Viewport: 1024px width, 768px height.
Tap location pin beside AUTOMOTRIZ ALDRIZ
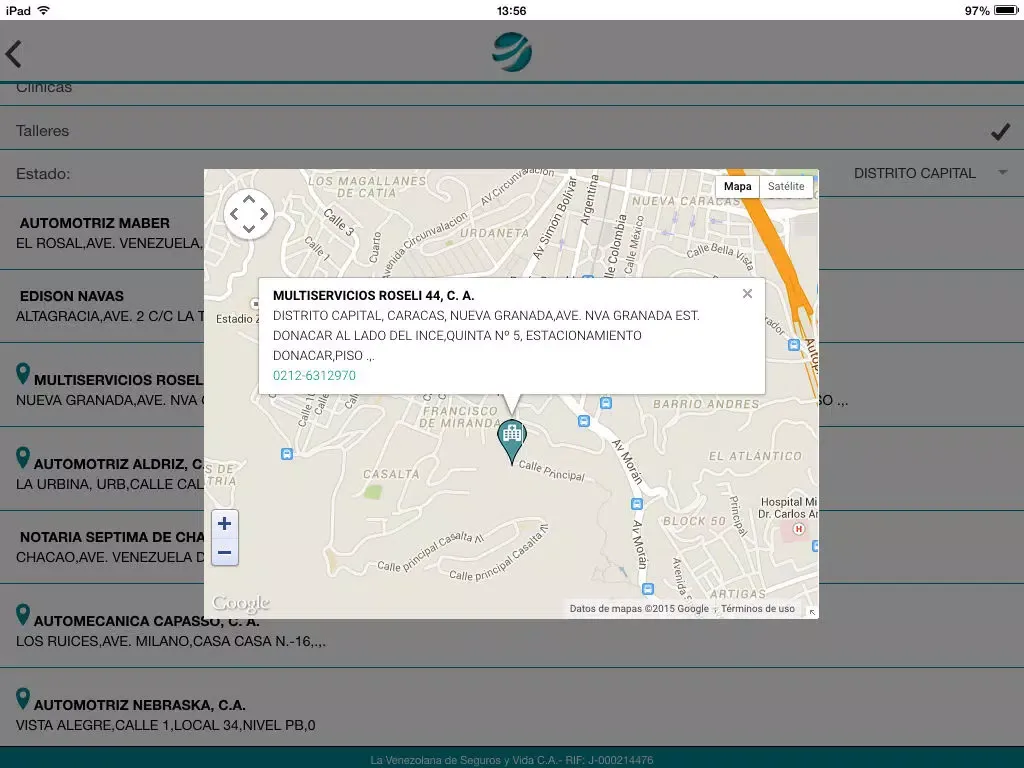click(x=23, y=458)
